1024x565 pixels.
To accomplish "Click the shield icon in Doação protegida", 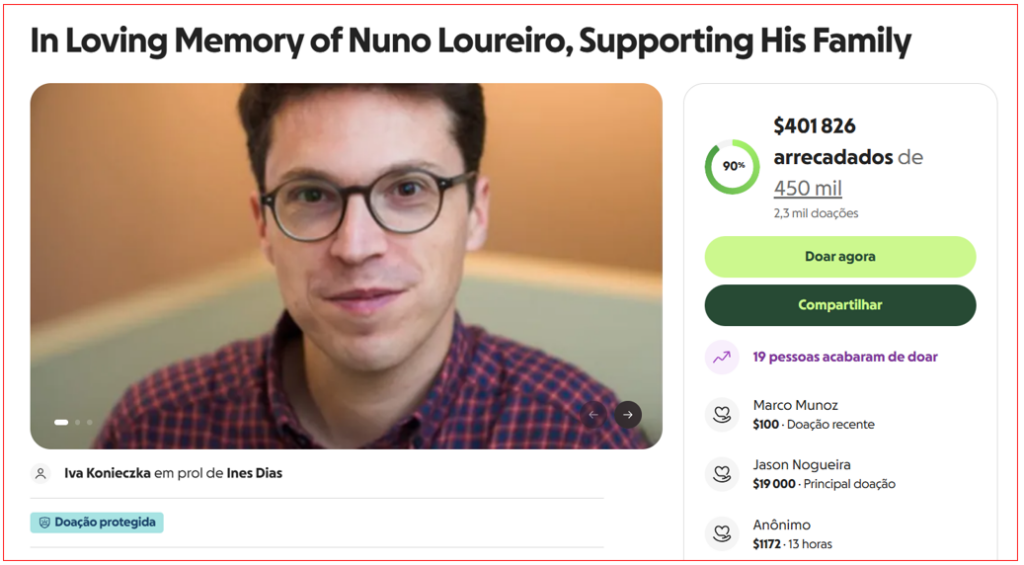I will point(44,523).
